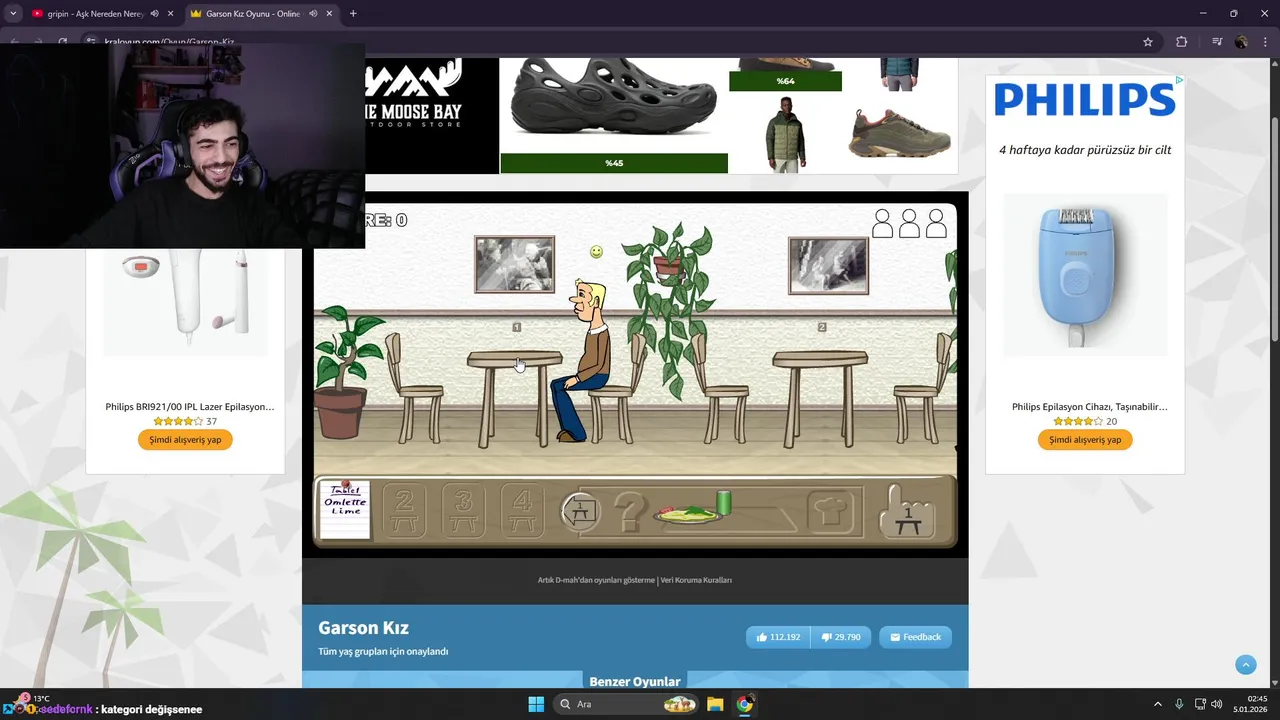Open the media control icon in the toolbar
The width and height of the screenshot is (1280, 720).
[x=1217, y=42]
